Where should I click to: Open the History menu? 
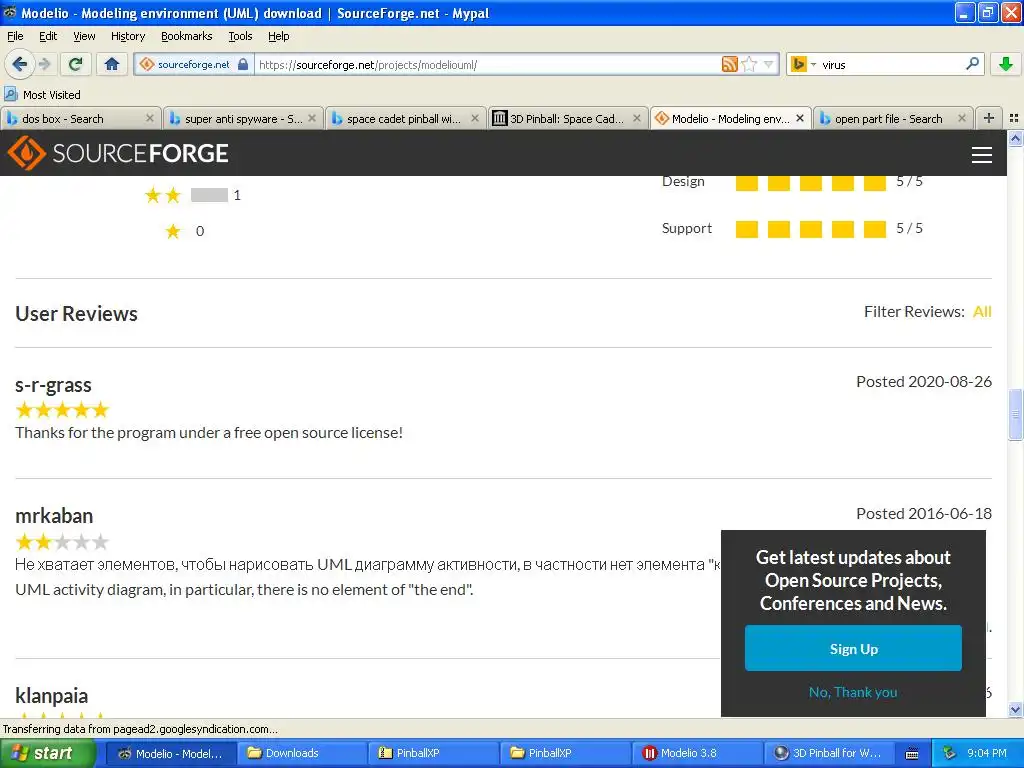tap(127, 36)
